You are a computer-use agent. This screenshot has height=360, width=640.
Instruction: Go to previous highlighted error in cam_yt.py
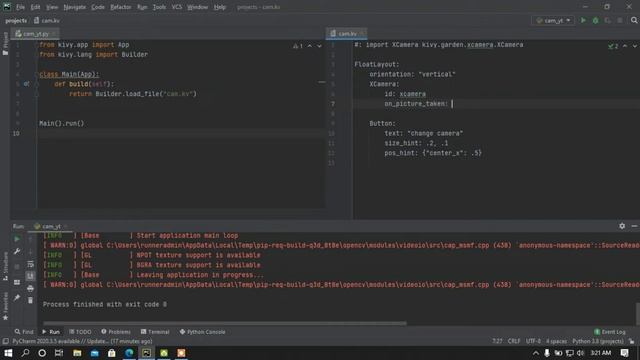coord(309,46)
